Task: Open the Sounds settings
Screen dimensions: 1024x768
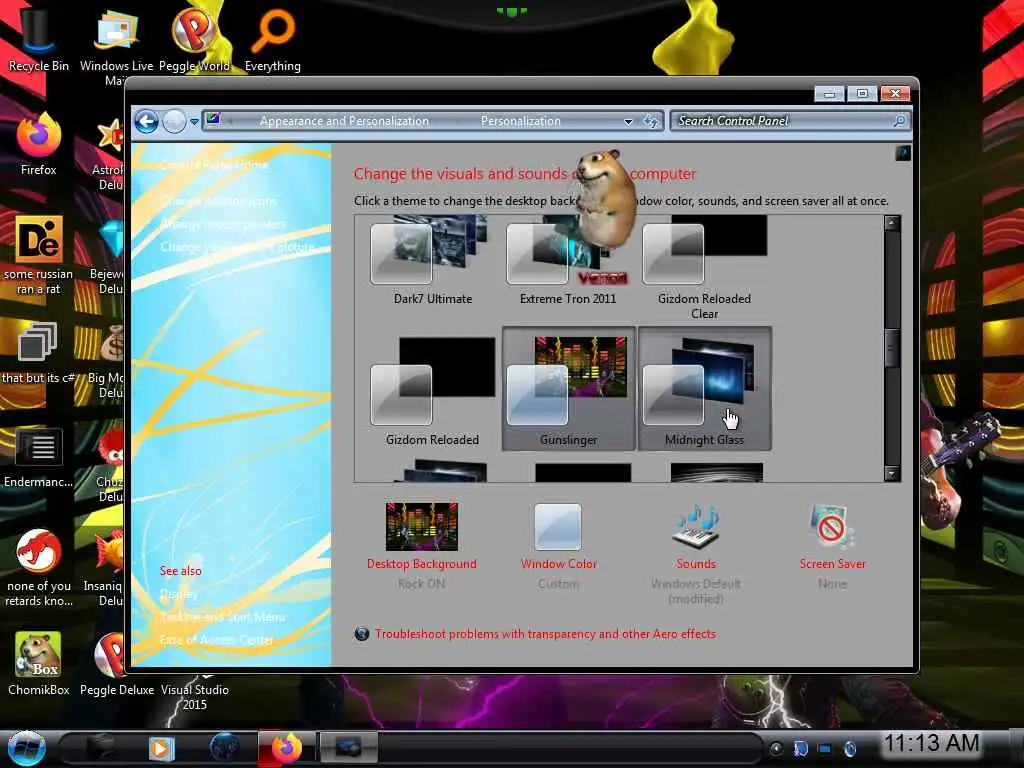Action: click(696, 552)
